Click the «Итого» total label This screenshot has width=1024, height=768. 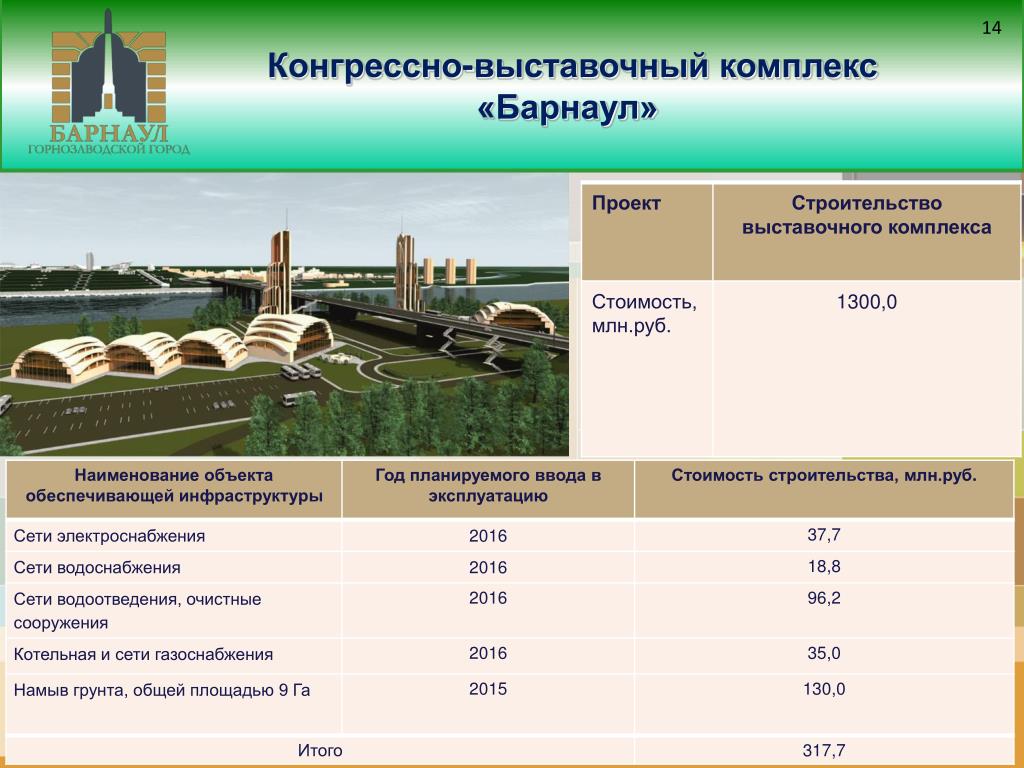click(320, 750)
